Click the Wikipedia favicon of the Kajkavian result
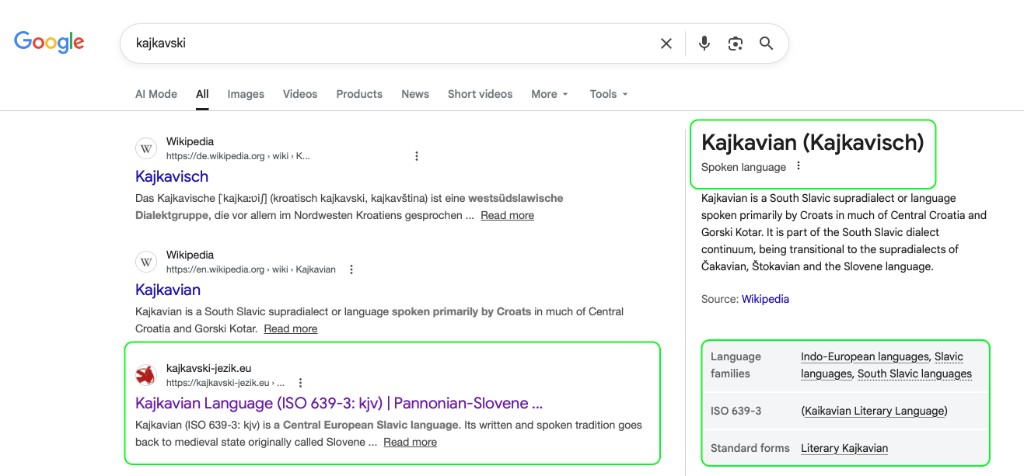The height and width of the screenshot is (476, 1024). [146, 262]
